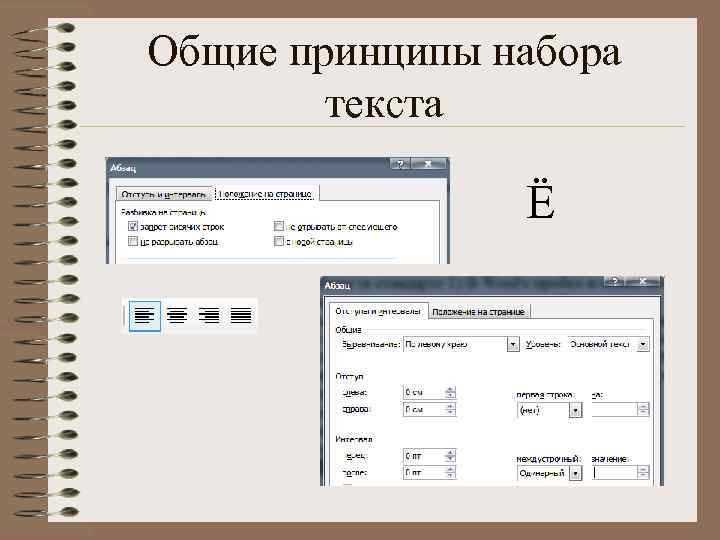Click the right indent 'справа' spinner
Image resolution: width=720 pixels, height=540 pixels.
tap(450, 409)
